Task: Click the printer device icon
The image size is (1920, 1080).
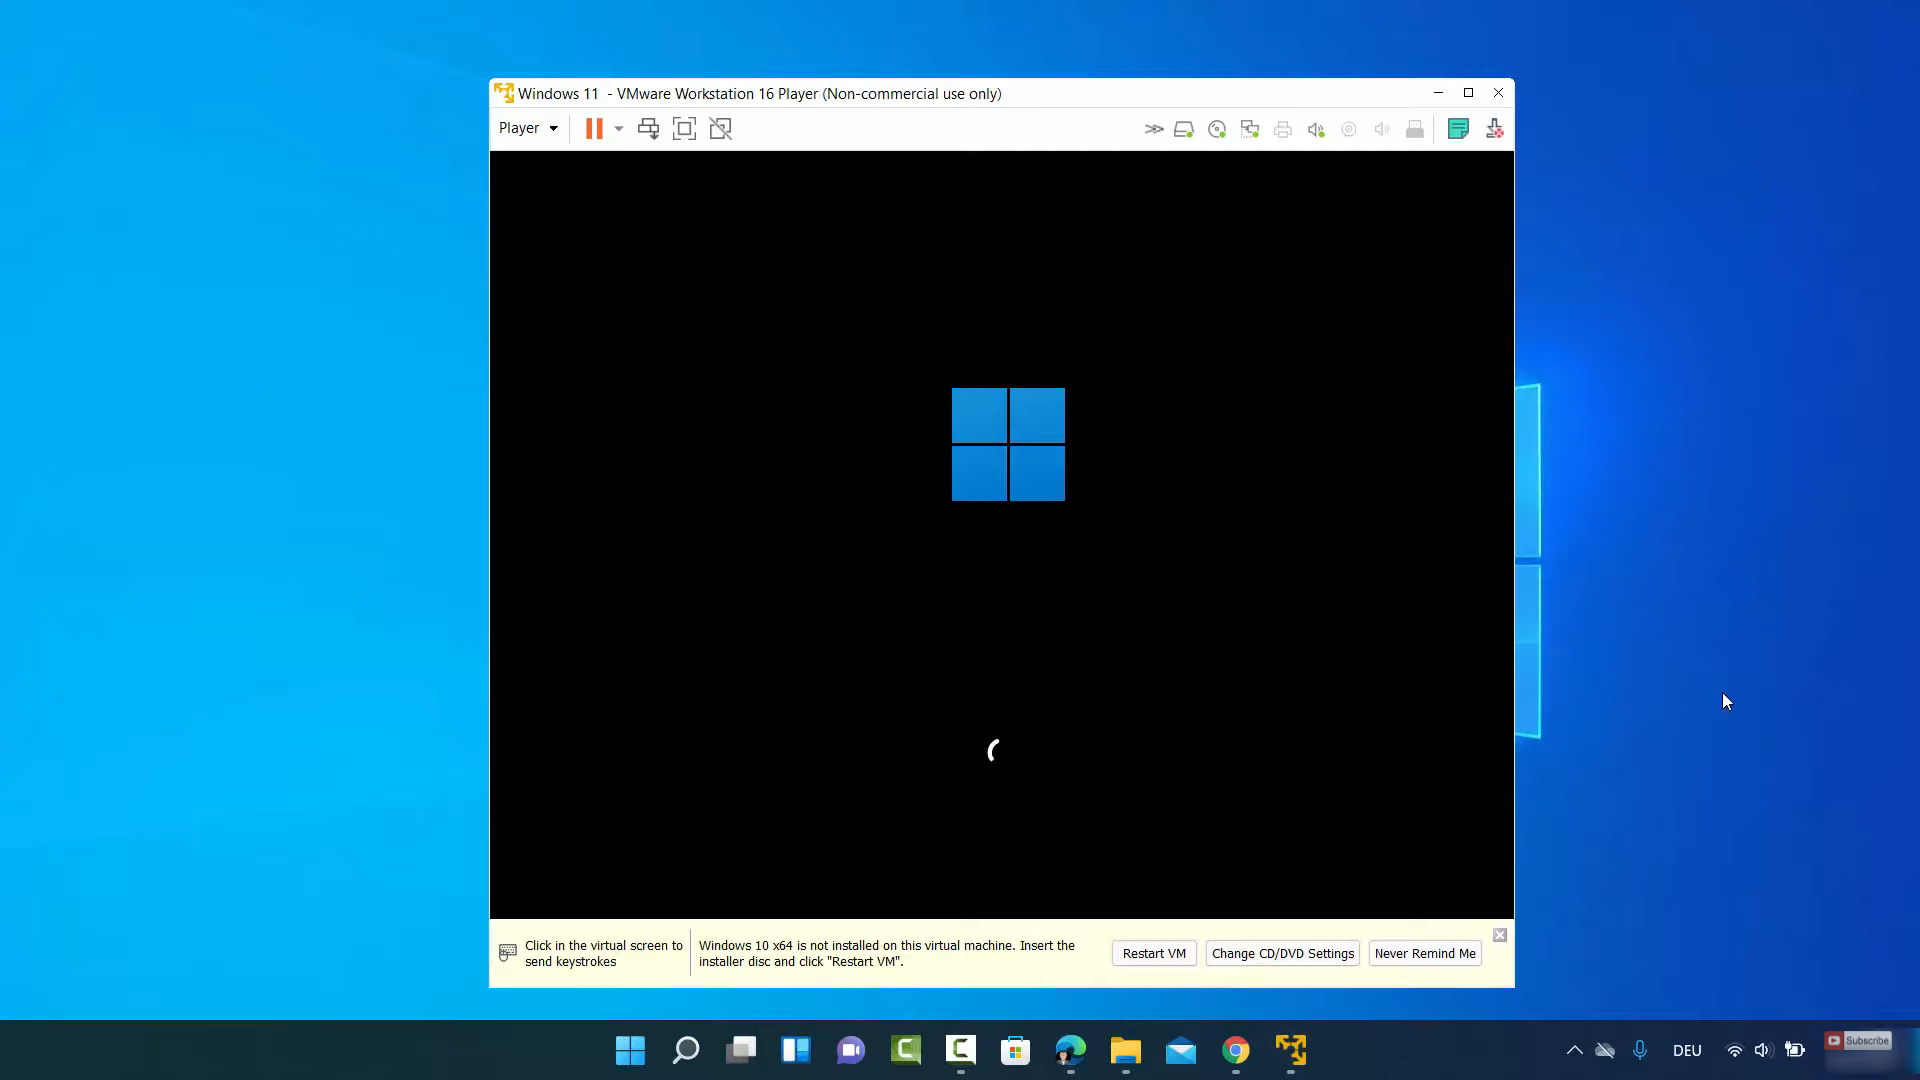Action: 1283,129
